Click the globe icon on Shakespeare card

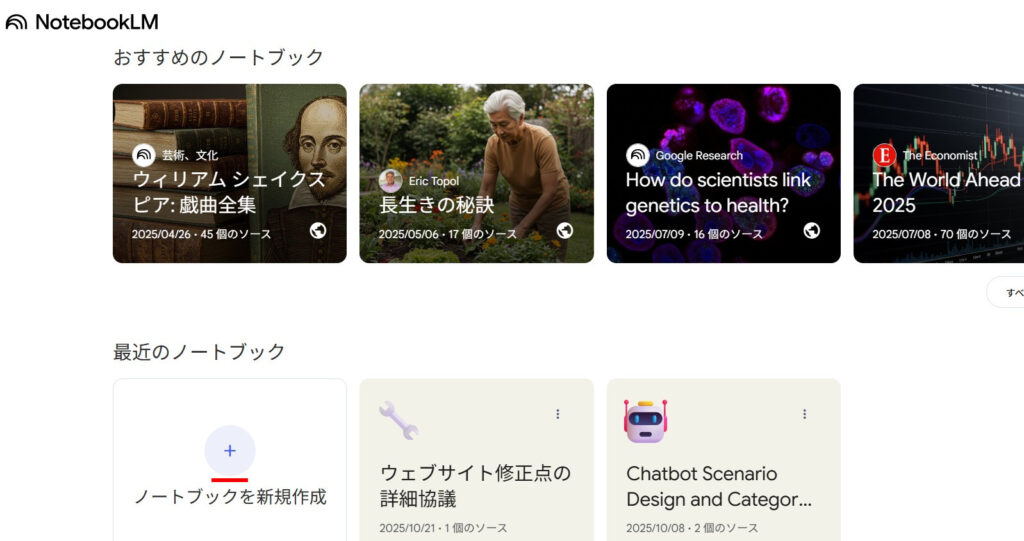pos(318,231)
